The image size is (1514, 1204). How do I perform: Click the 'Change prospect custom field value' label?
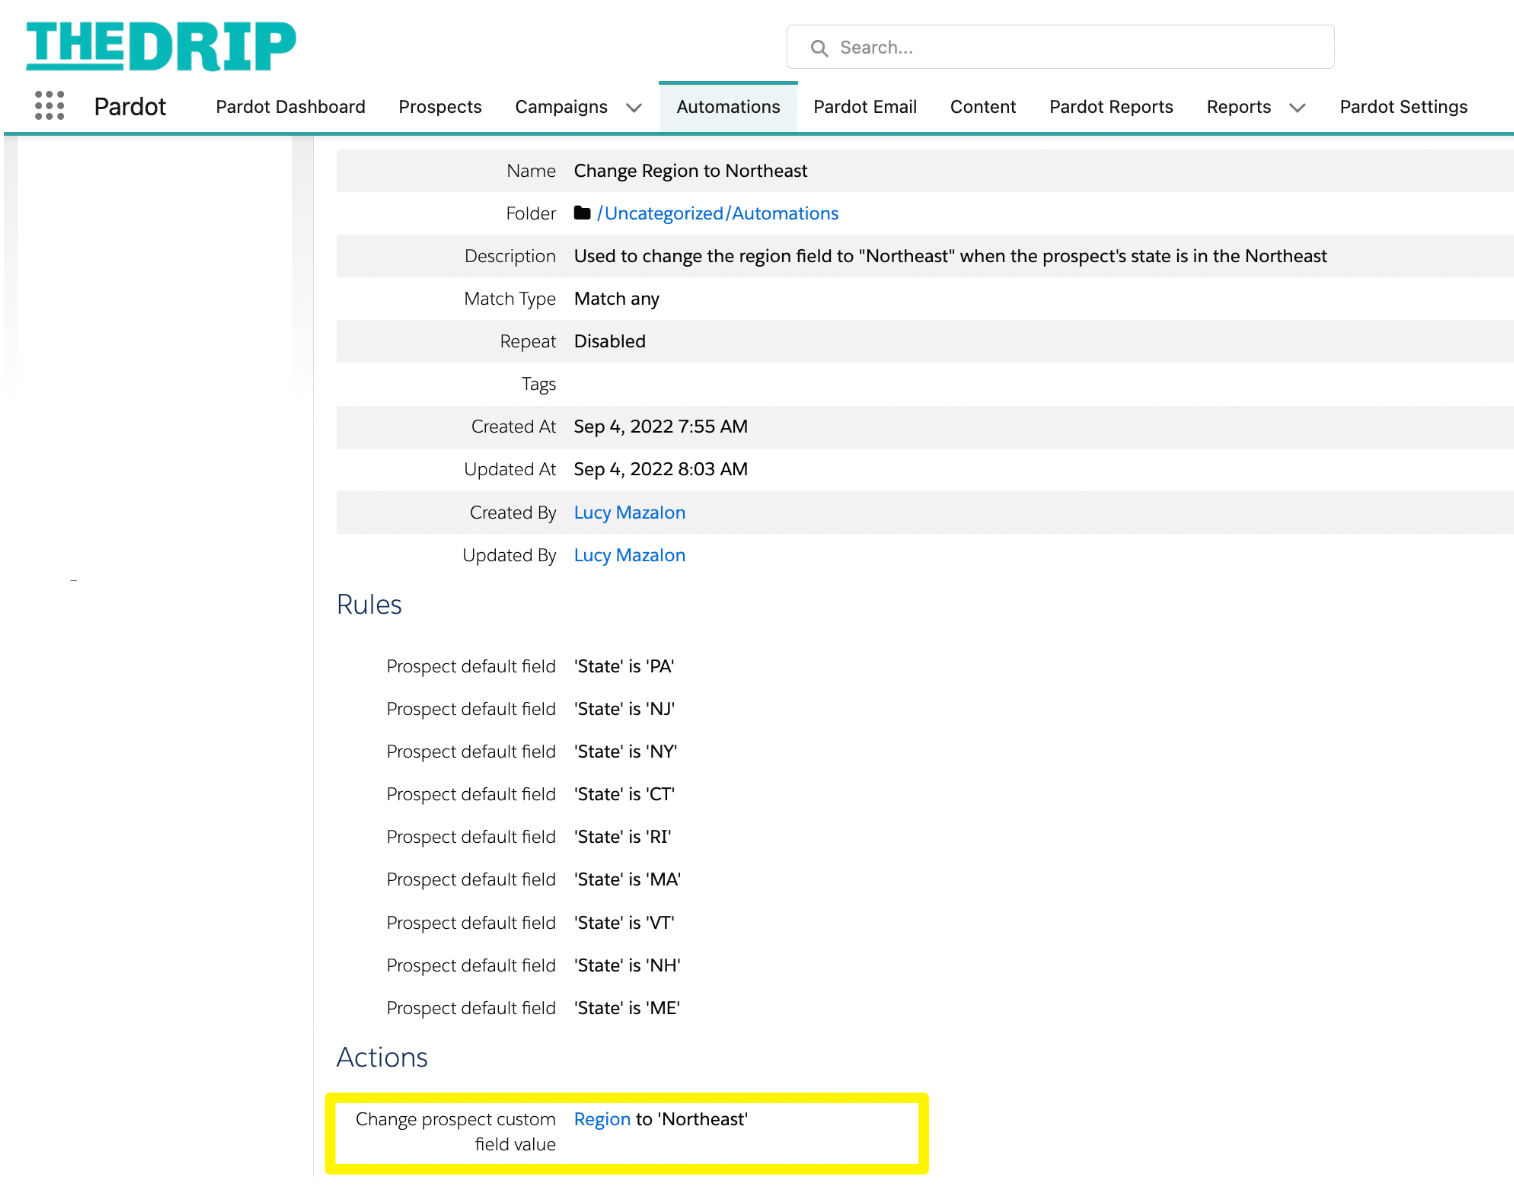coord(455,1132)
